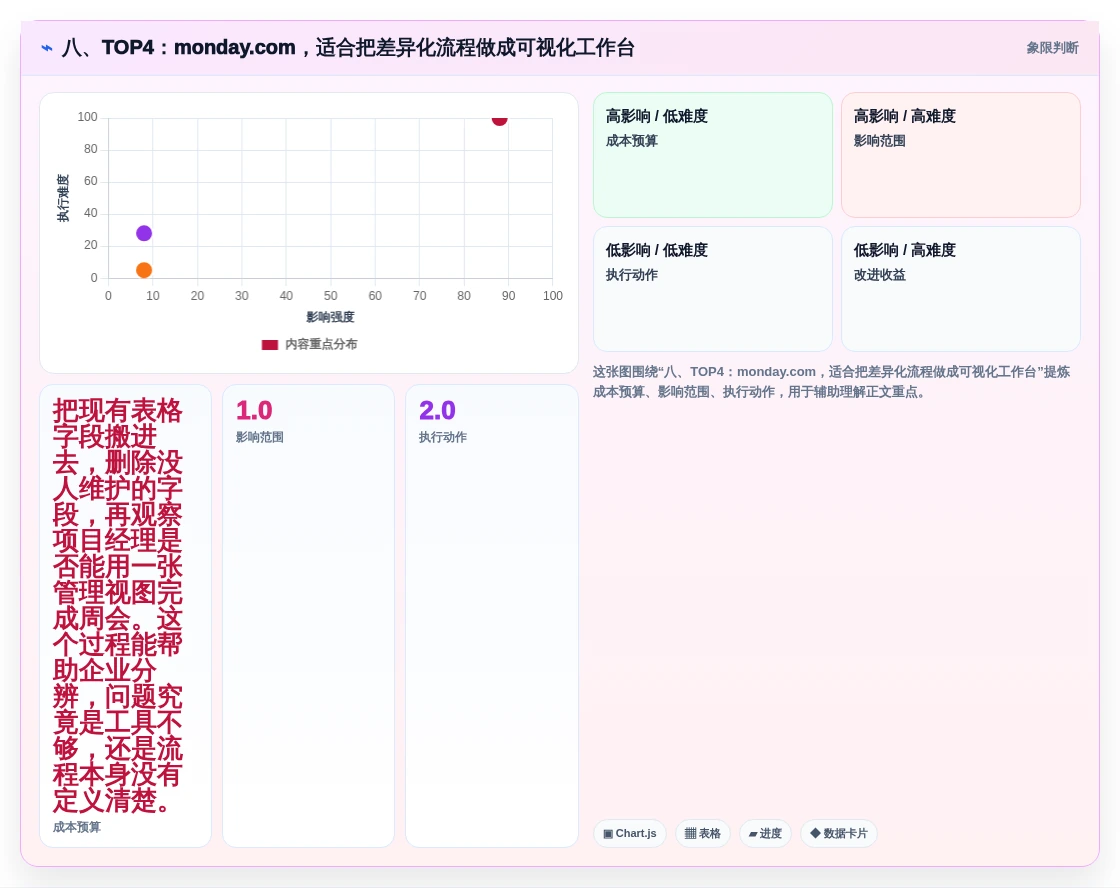Click the 执行难度 y-axis title

click(x=63, y=198)
